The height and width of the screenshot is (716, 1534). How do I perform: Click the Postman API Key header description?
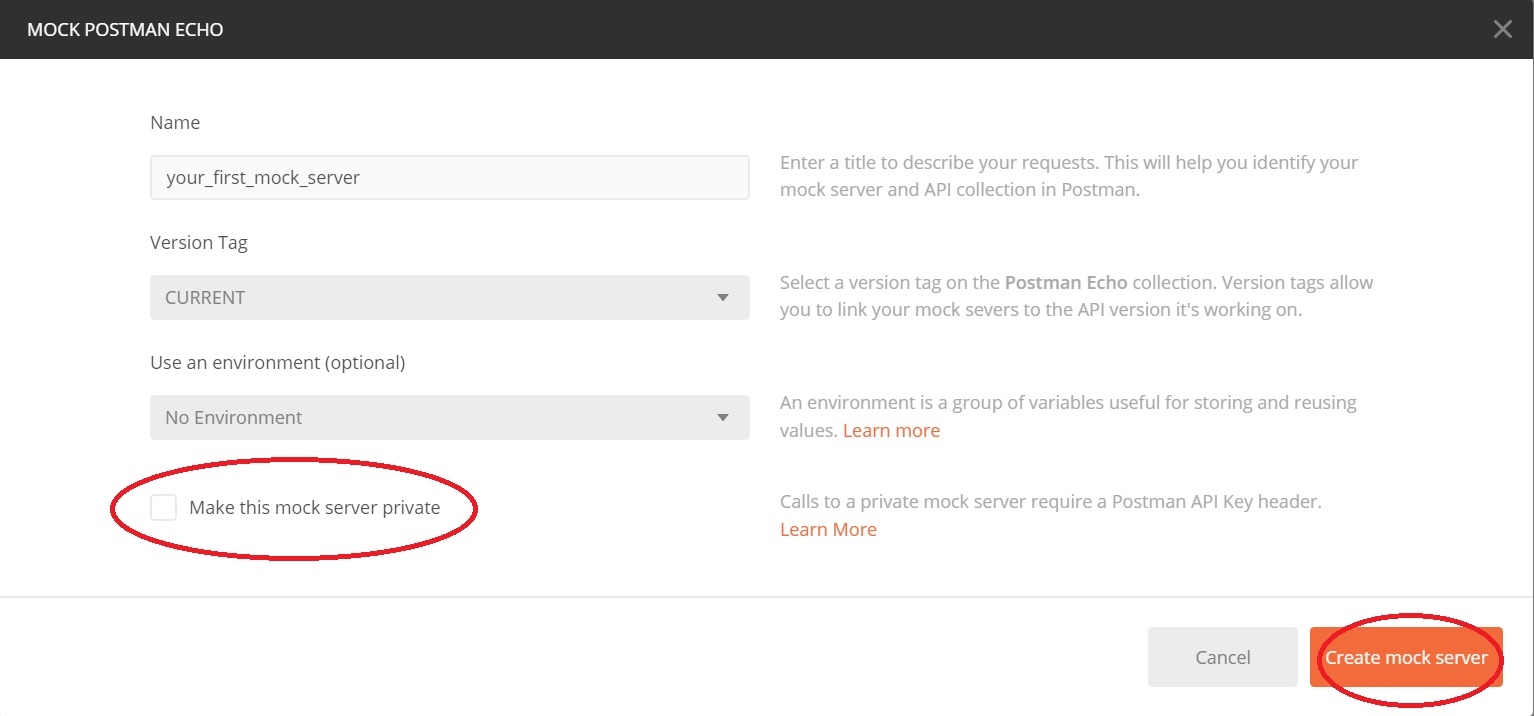[1050, 502]
